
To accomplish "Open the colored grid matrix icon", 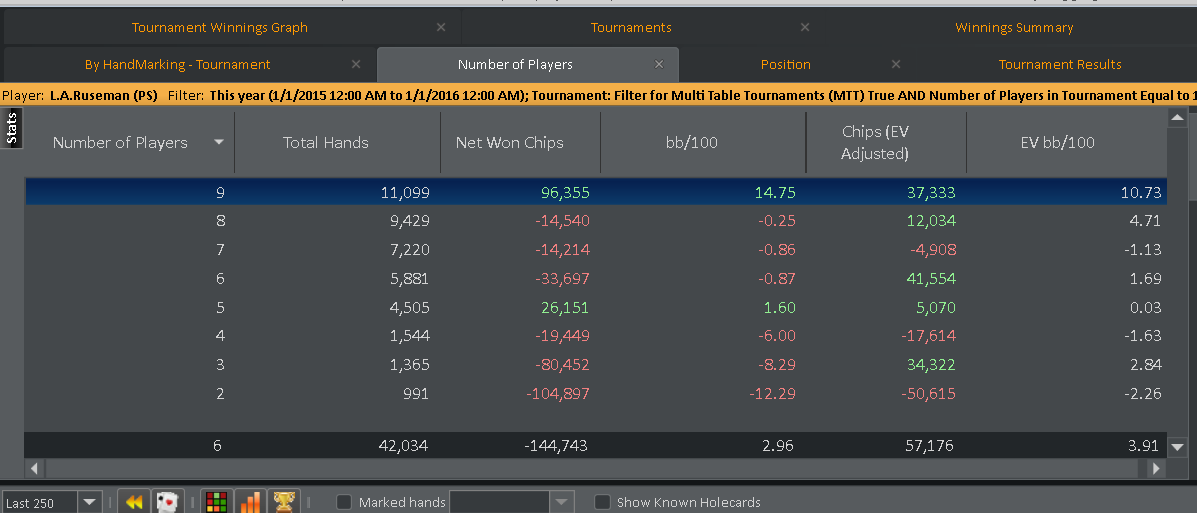I will coord(215,502).
